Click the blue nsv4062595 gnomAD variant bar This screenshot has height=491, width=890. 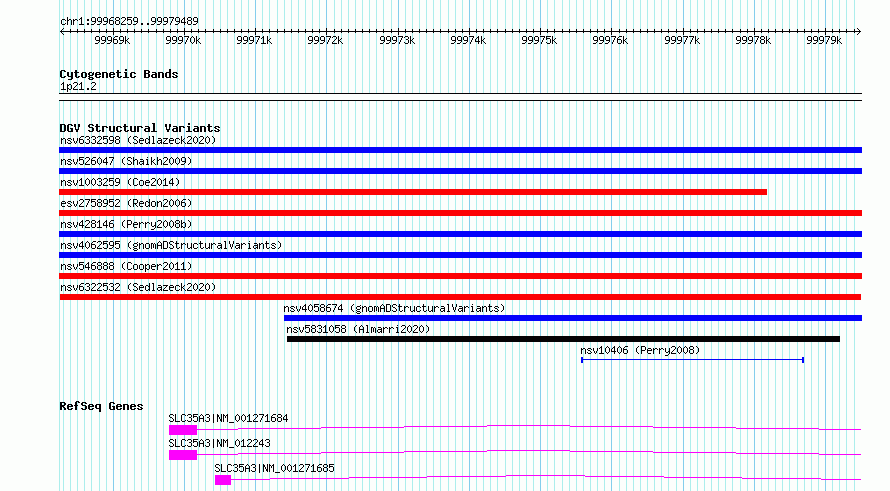(x=460, y=255)
